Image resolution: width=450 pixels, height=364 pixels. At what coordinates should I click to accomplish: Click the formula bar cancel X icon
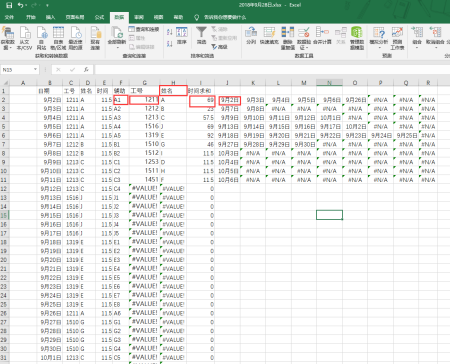point(58,70)
